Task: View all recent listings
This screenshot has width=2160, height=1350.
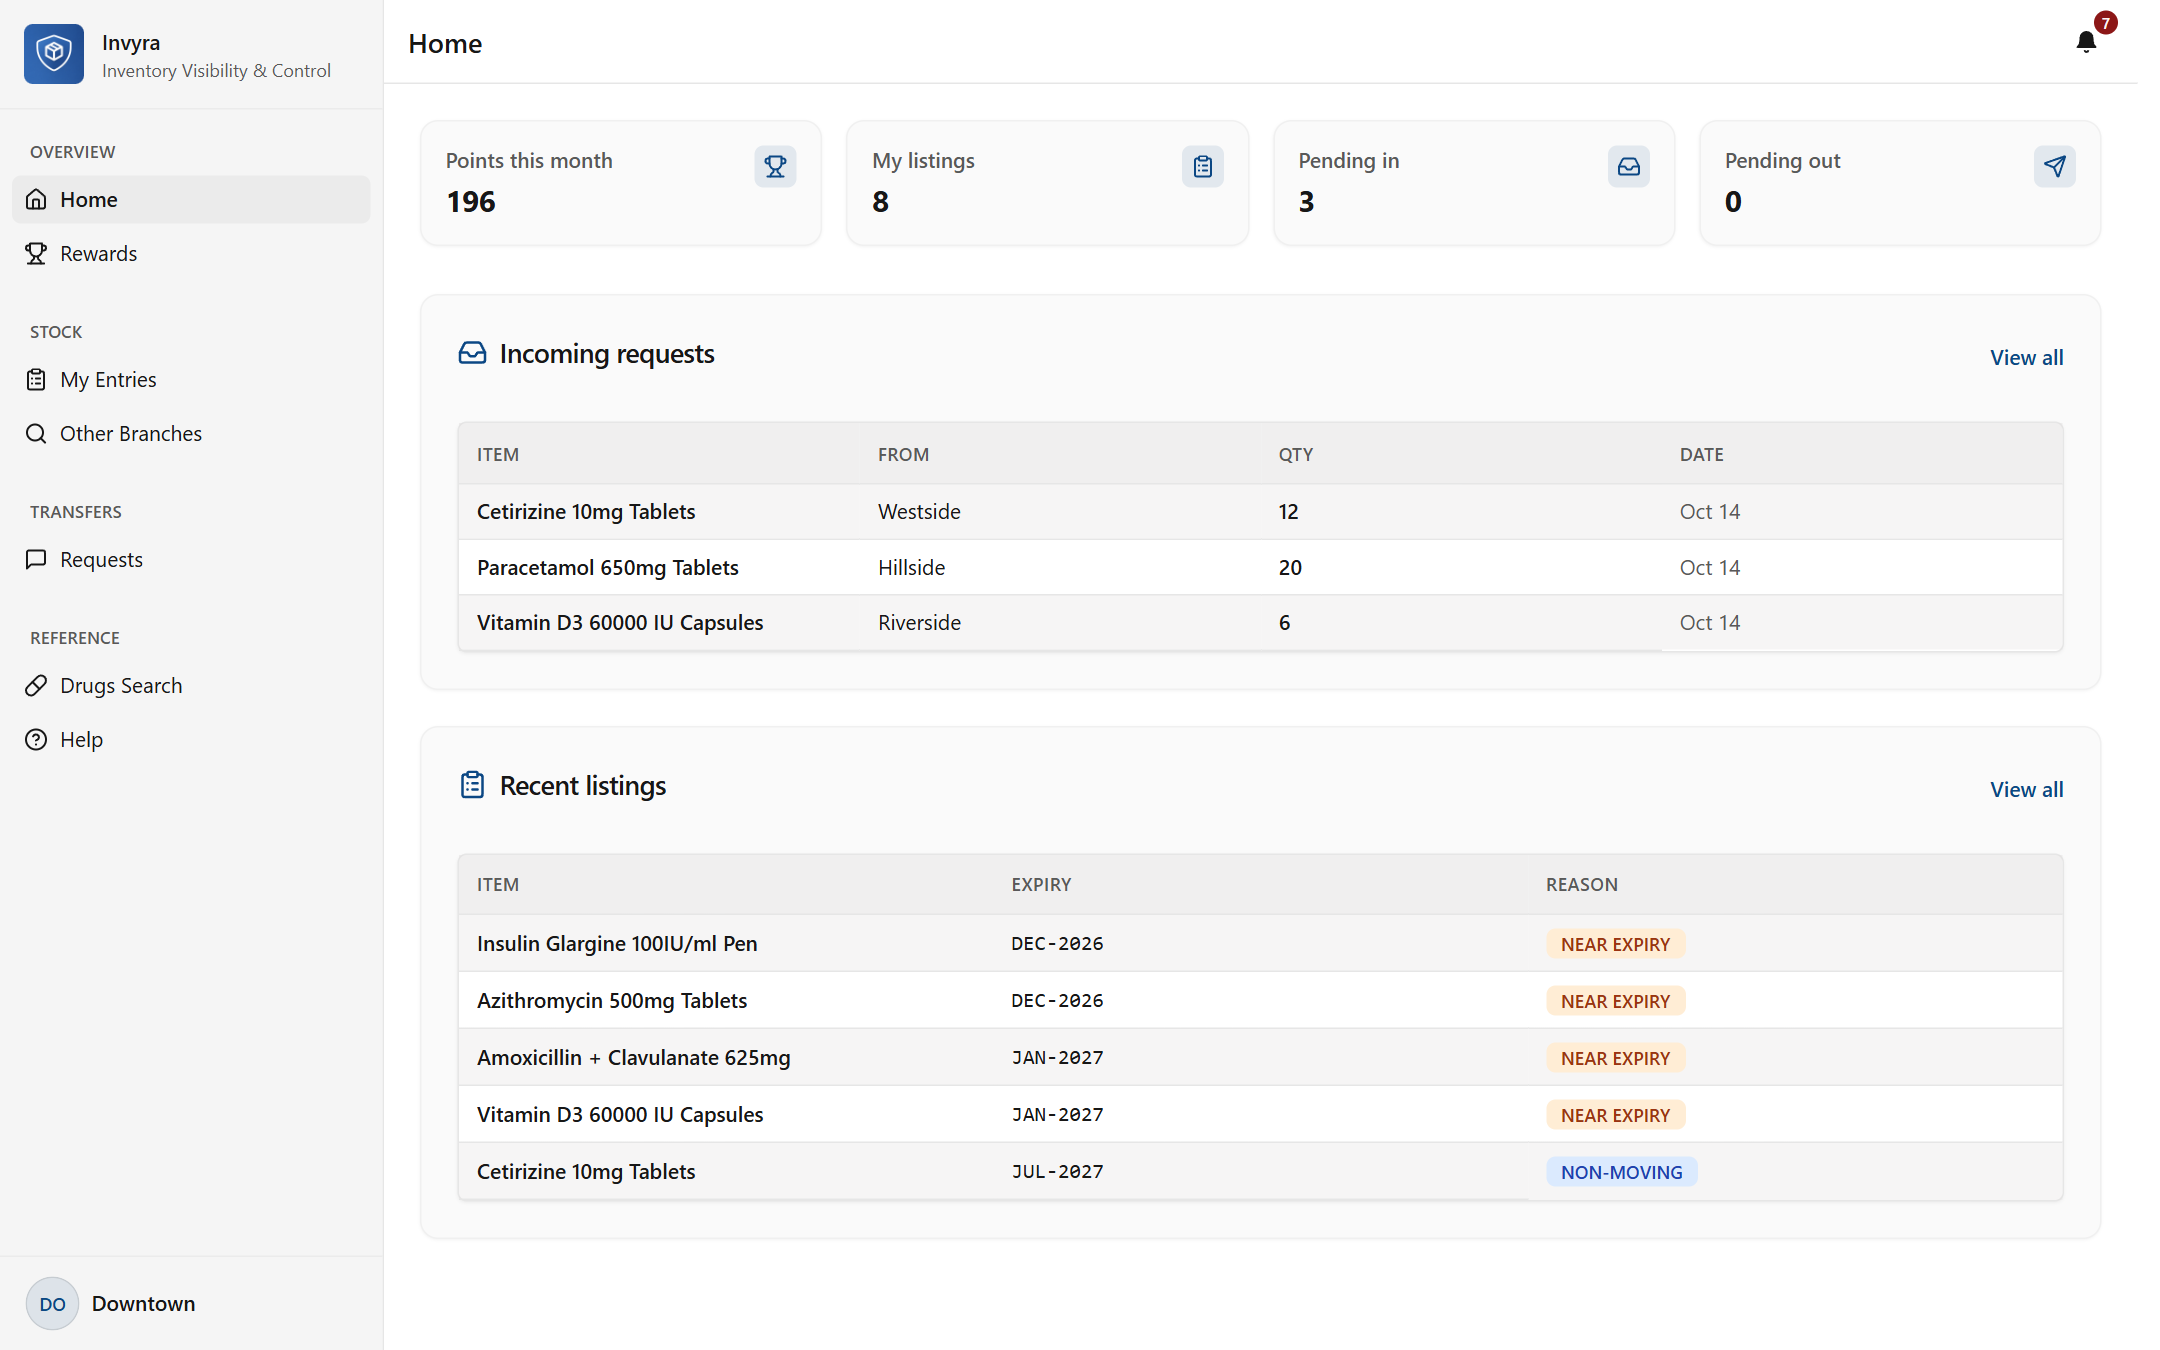Action: point(2026,789)
